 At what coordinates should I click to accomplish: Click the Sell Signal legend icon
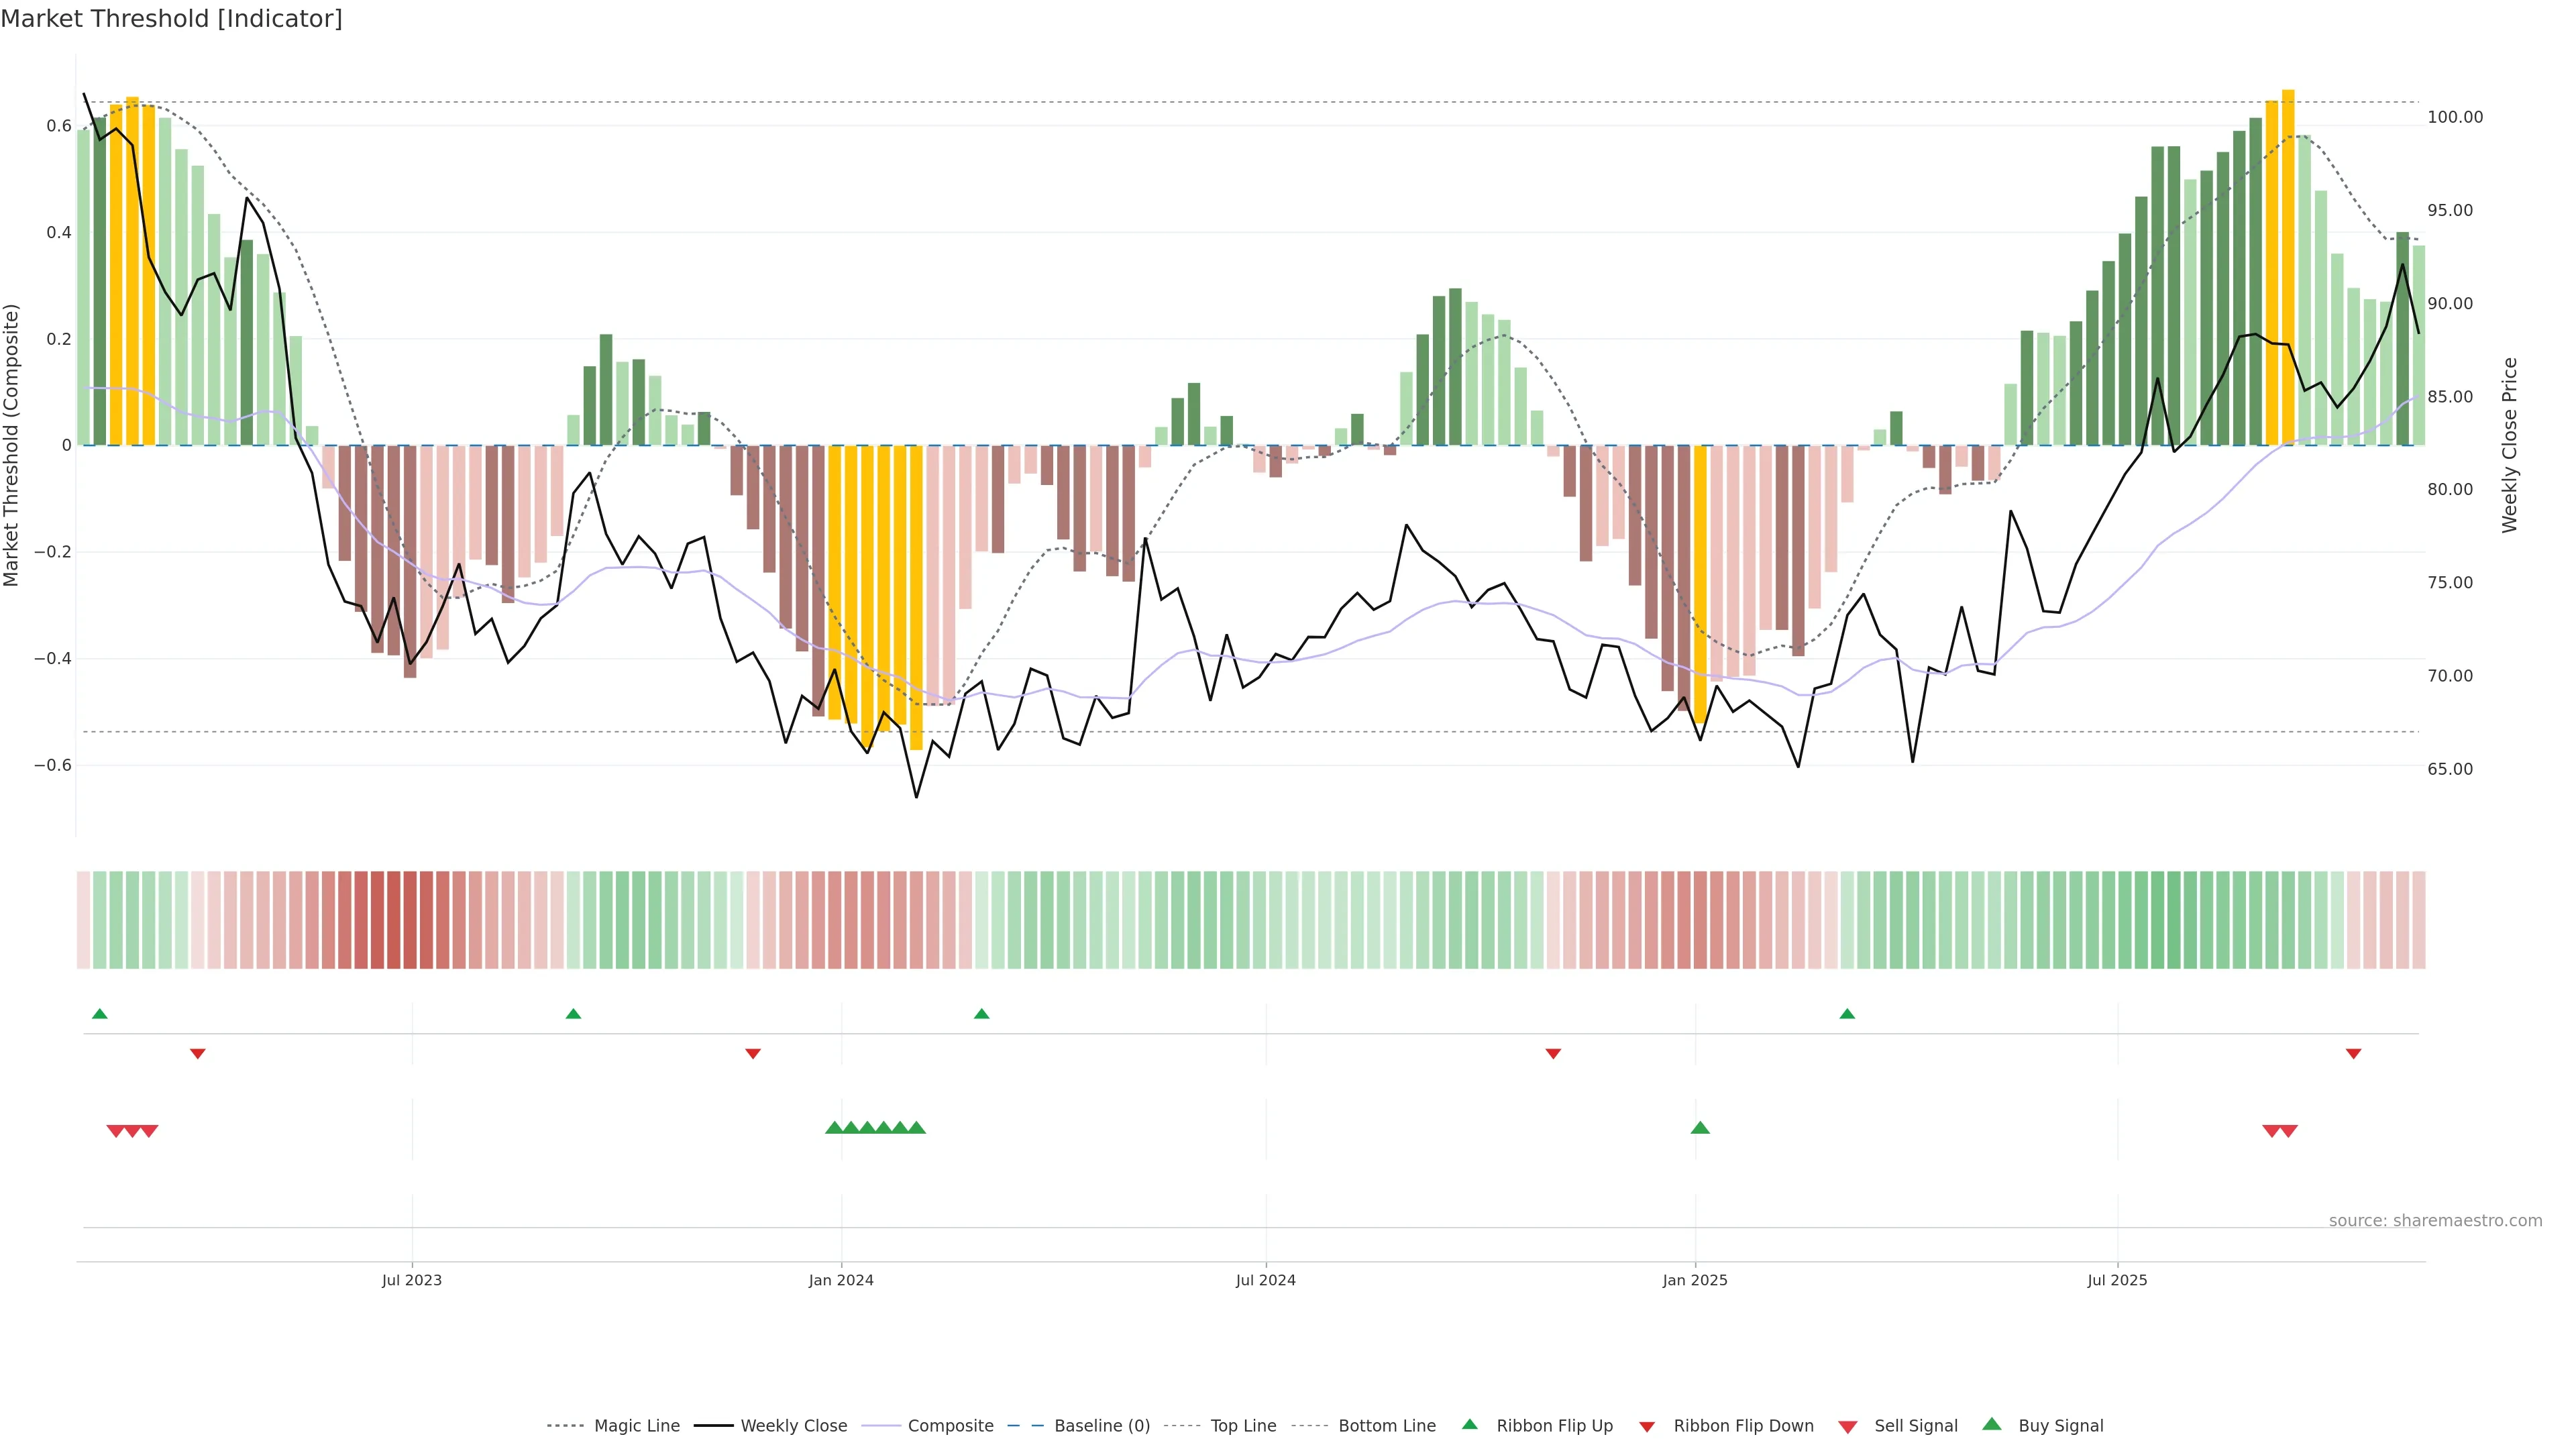[x=1848, y=1427]
